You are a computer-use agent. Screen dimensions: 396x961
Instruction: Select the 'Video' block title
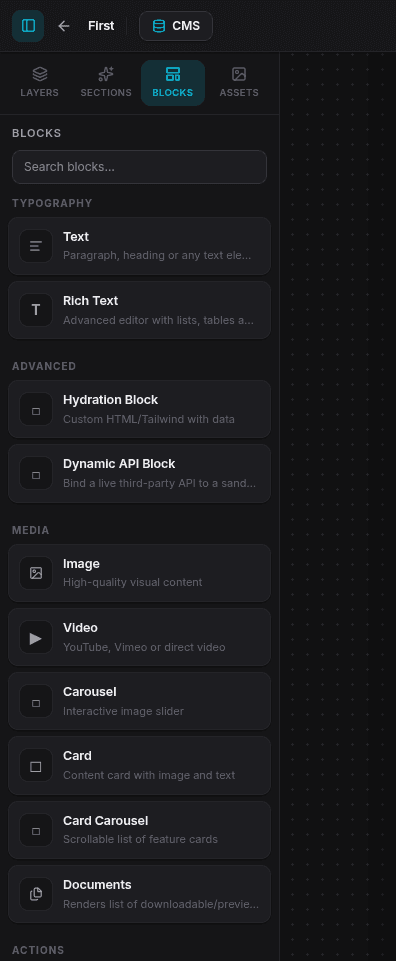pyautogui.click(x=80, y=628)
